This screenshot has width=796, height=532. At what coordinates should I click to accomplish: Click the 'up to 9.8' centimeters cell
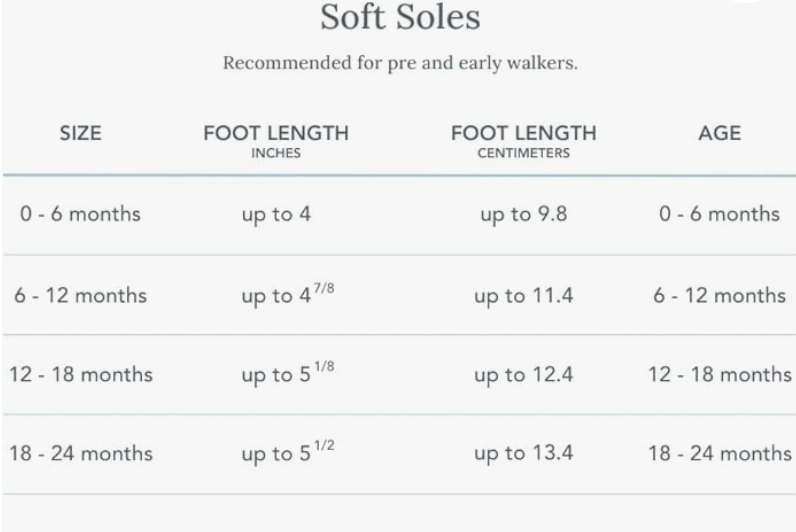524,214
